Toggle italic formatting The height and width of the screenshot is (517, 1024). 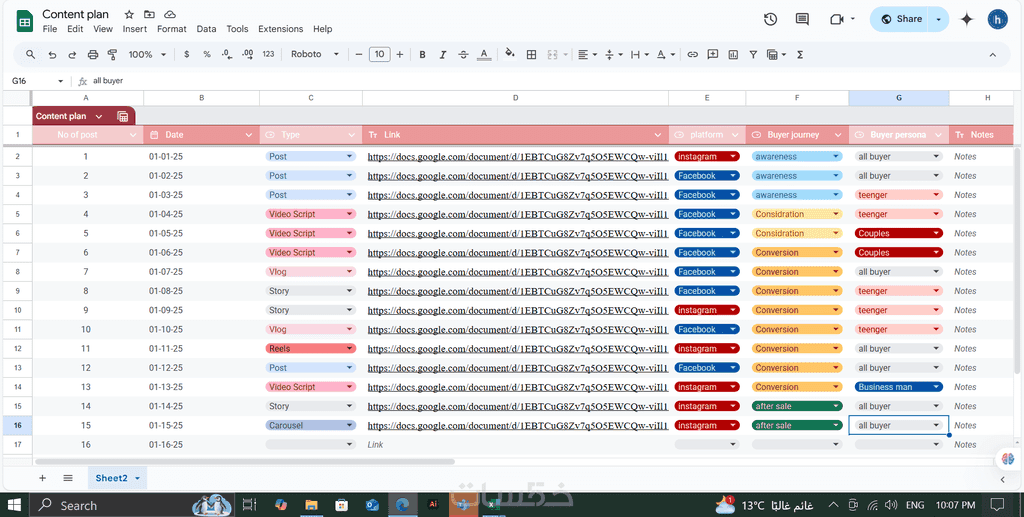[443, 55]
